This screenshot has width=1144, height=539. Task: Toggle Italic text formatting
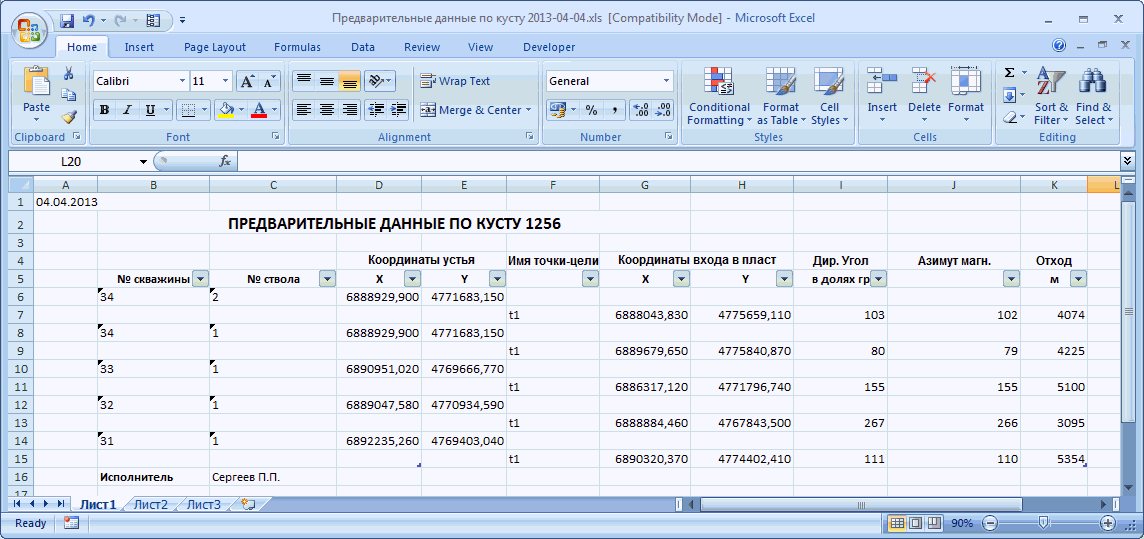pyautogui.click(x=127, y=110)
